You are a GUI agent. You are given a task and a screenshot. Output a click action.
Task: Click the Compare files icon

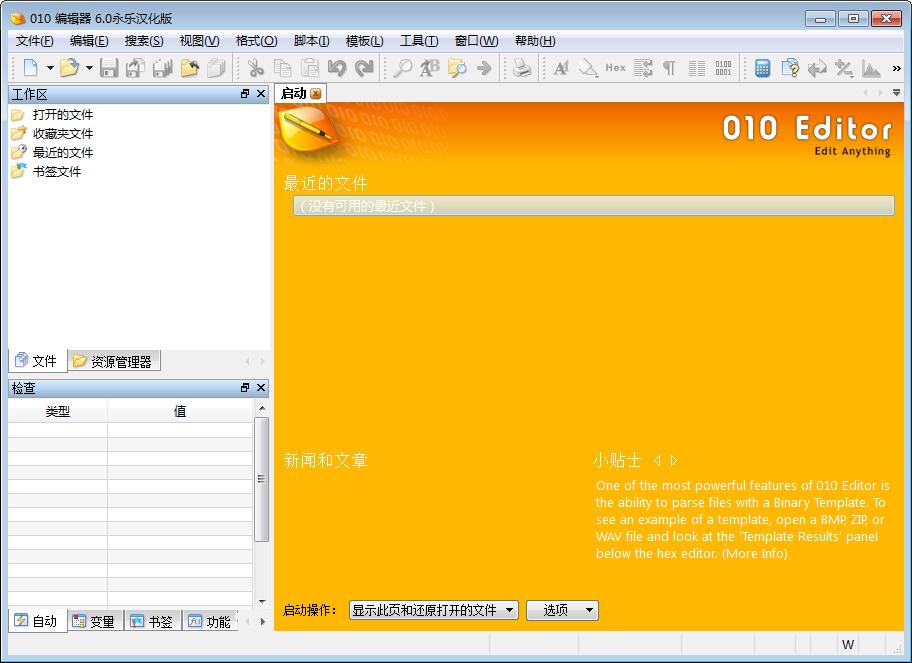790,68
